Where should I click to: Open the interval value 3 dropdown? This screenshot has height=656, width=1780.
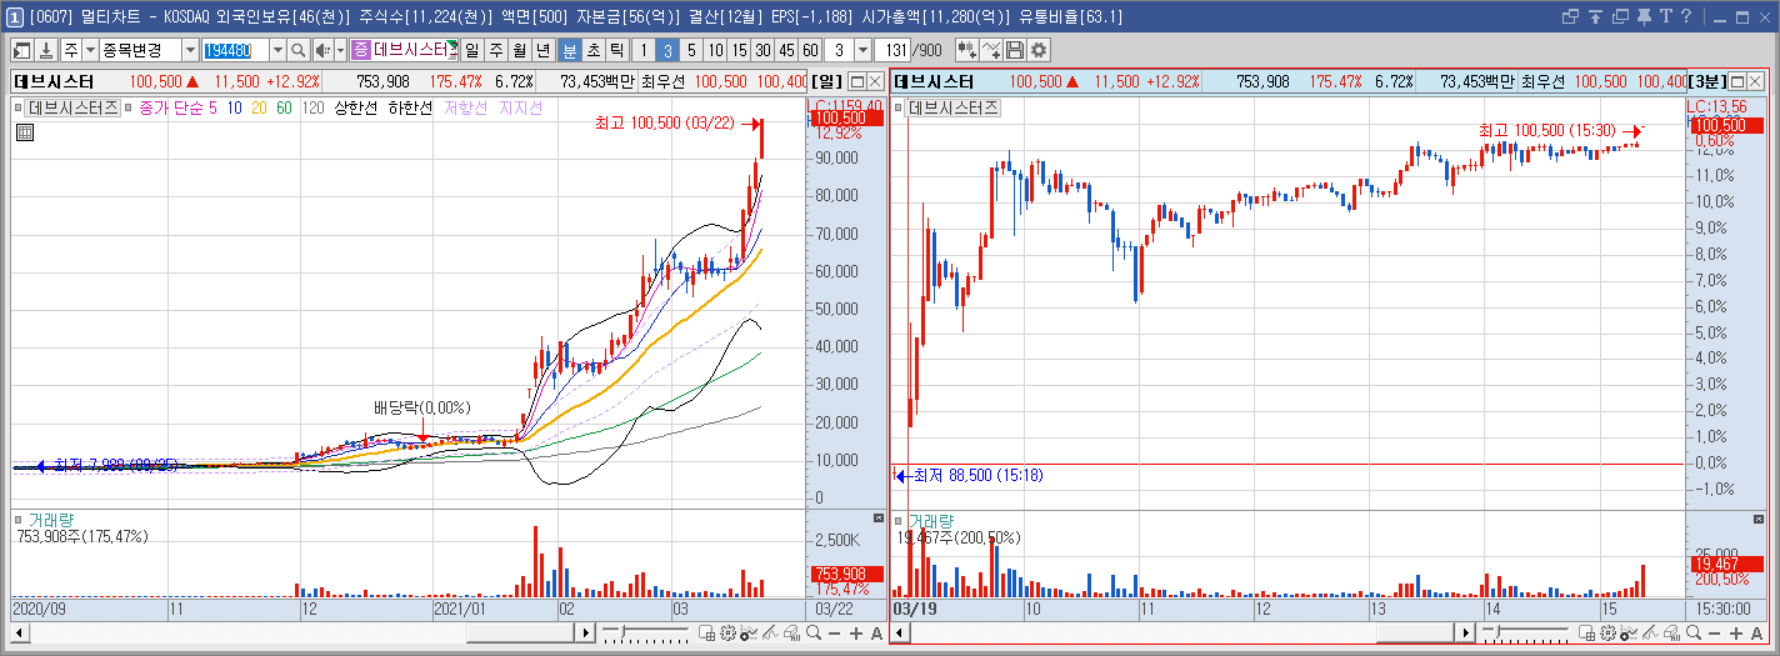pyautogui.click(x=863, y=50)
